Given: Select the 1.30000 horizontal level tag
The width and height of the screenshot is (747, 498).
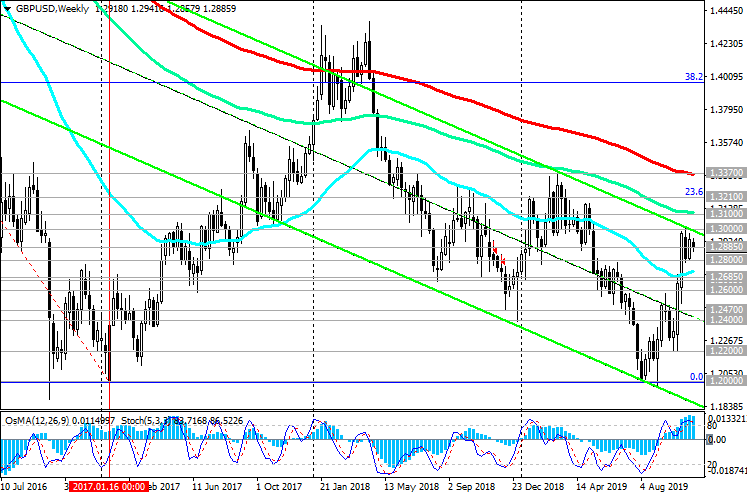Looking at the screenshot, I should point(726,229).
